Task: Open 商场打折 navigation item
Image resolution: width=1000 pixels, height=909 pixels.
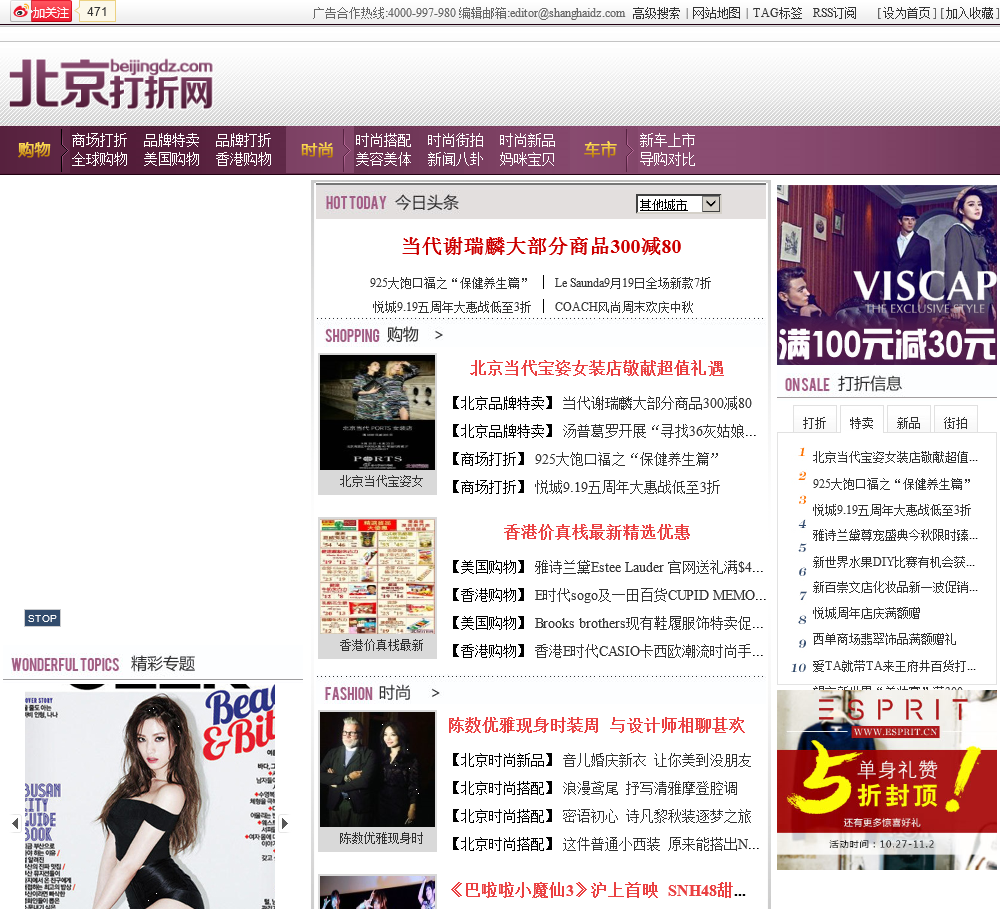Action: 99,140
